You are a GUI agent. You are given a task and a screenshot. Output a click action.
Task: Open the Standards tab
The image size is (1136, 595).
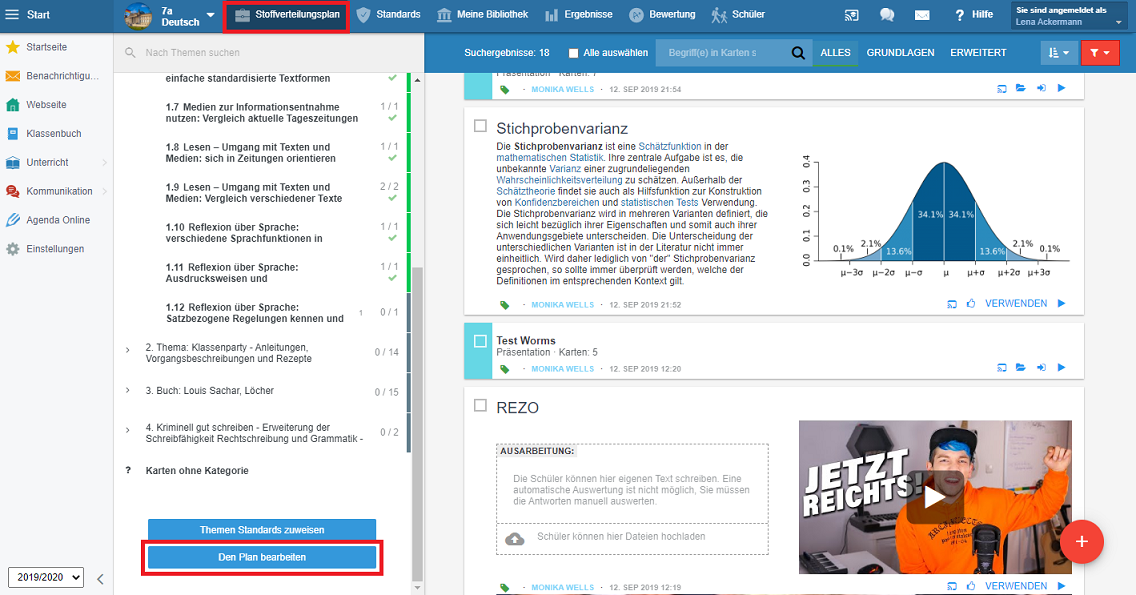[388, 14]
